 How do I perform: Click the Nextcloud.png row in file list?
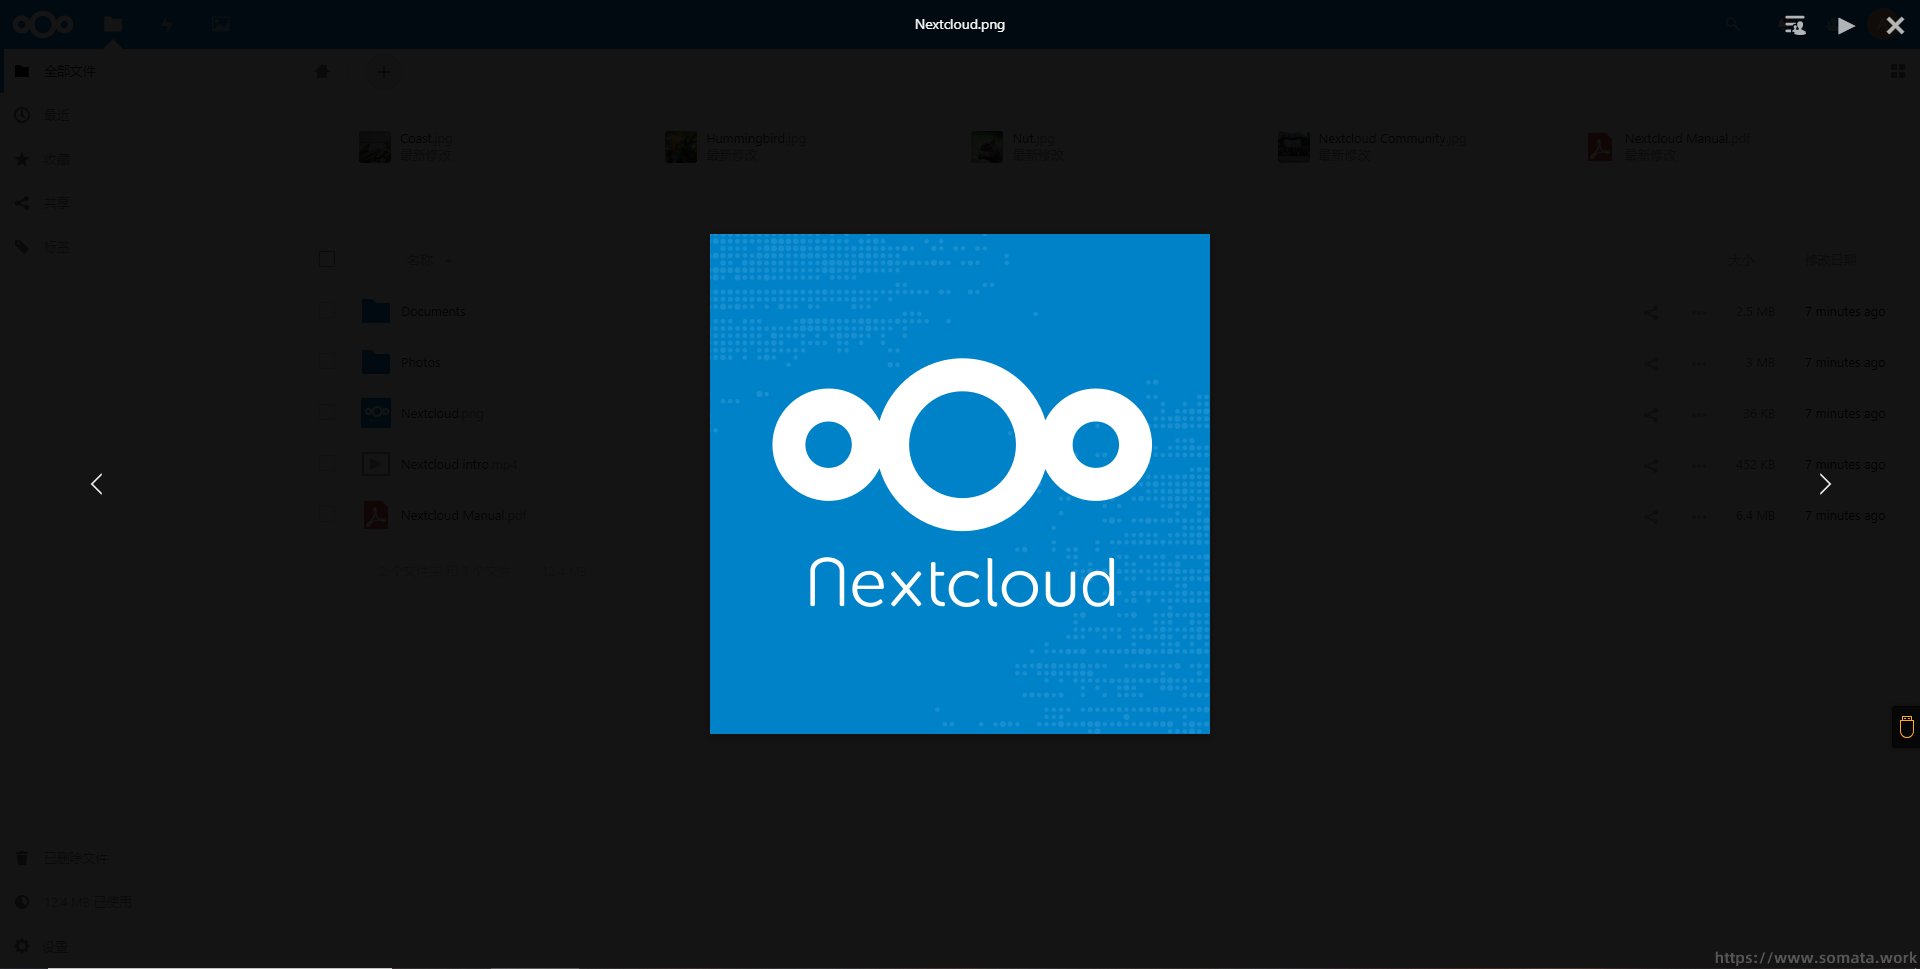(x=442, y=413)
